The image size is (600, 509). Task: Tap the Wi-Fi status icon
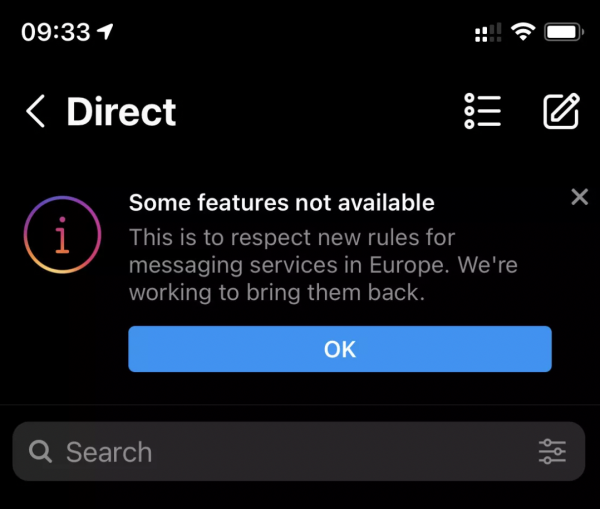tap(523, 31)
